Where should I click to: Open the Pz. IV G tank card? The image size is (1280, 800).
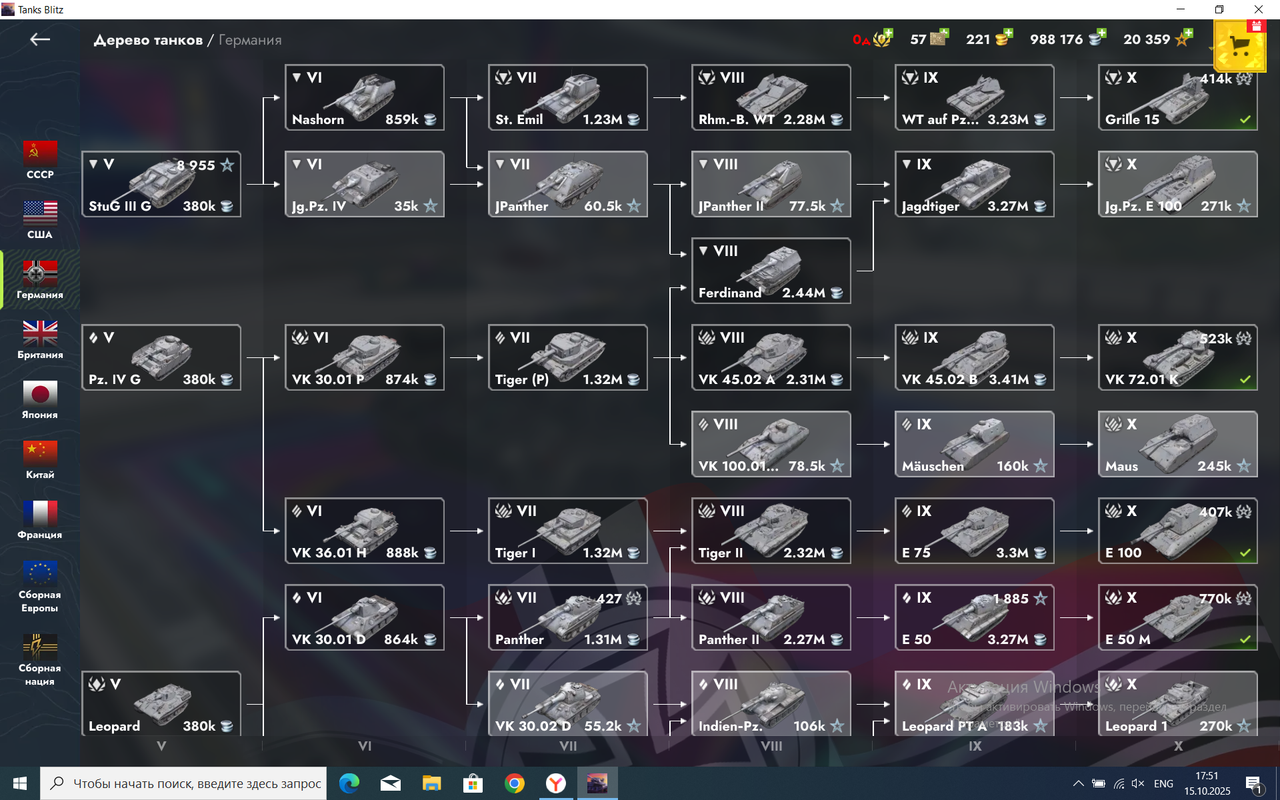coord(161,357)
